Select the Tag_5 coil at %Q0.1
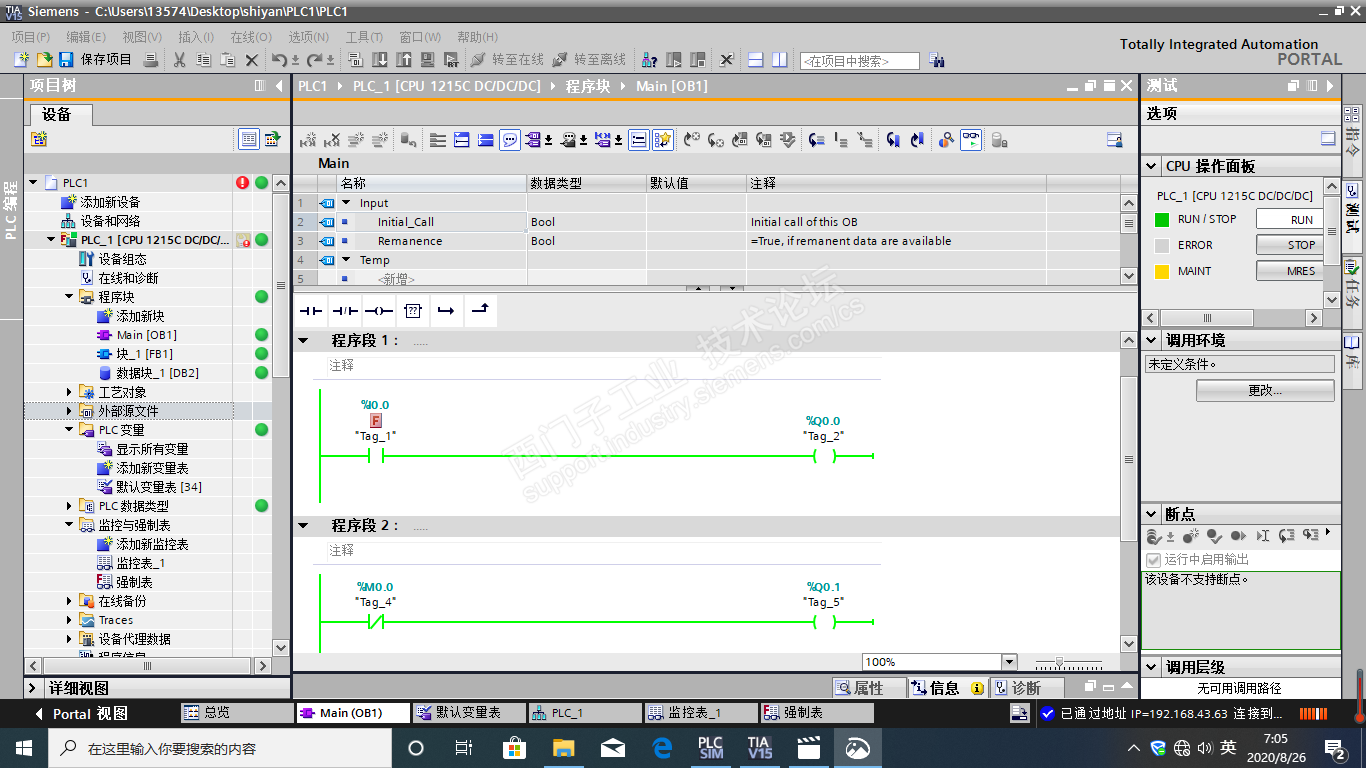 coord(824,622)
